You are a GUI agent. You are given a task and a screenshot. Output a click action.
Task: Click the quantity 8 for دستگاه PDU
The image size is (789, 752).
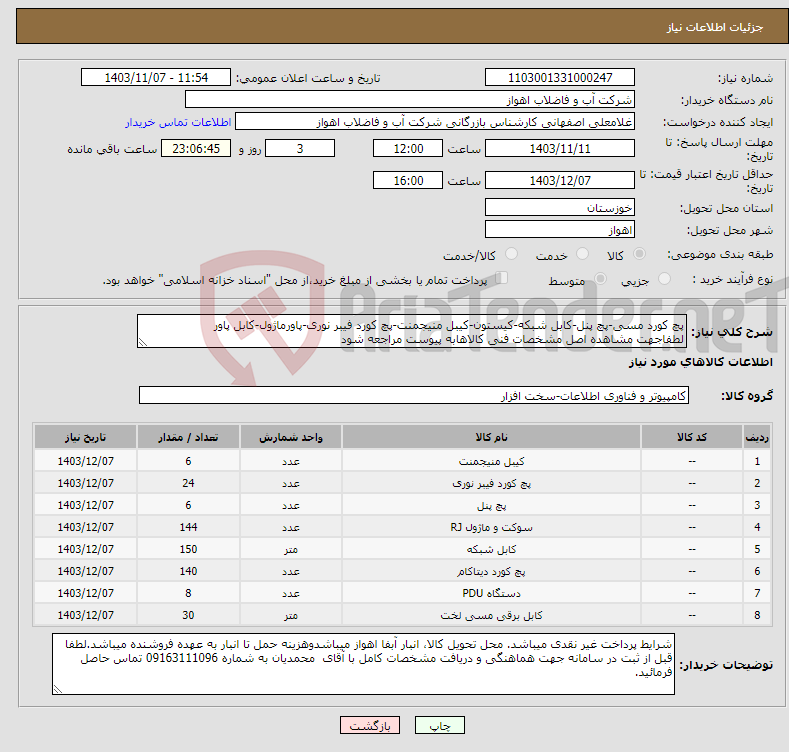[x=188, y=593]
